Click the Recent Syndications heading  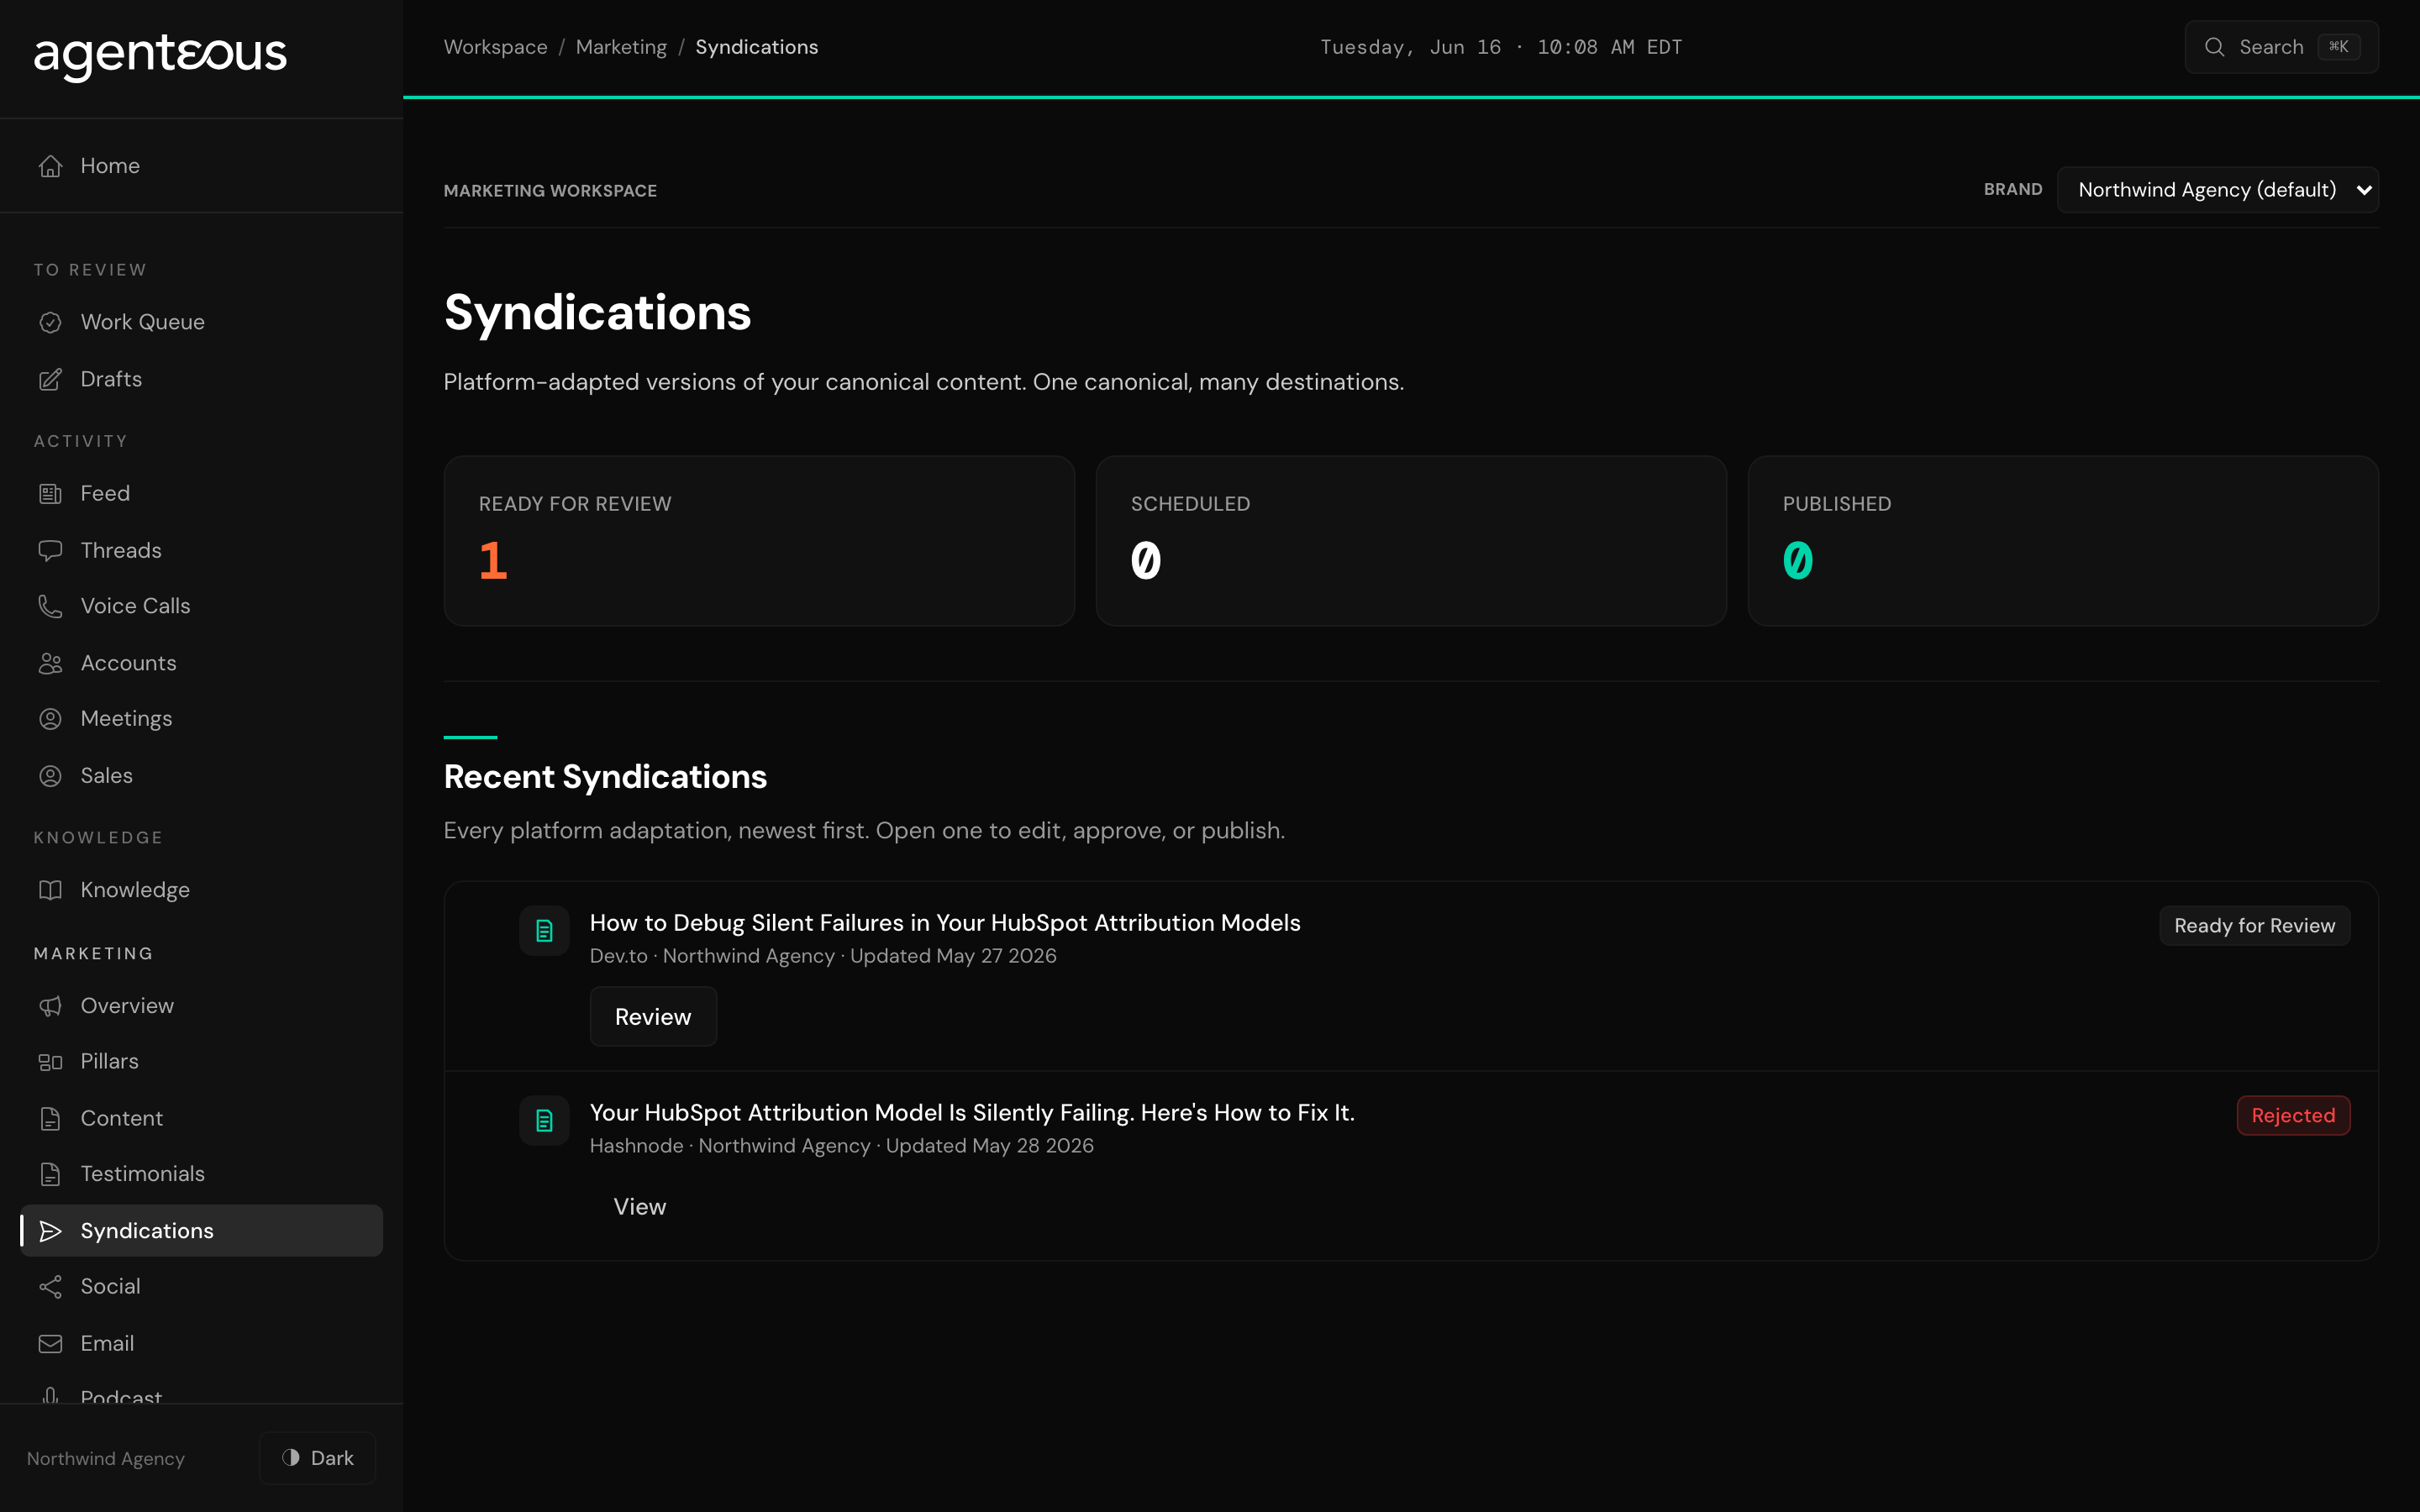pos(605,777)
